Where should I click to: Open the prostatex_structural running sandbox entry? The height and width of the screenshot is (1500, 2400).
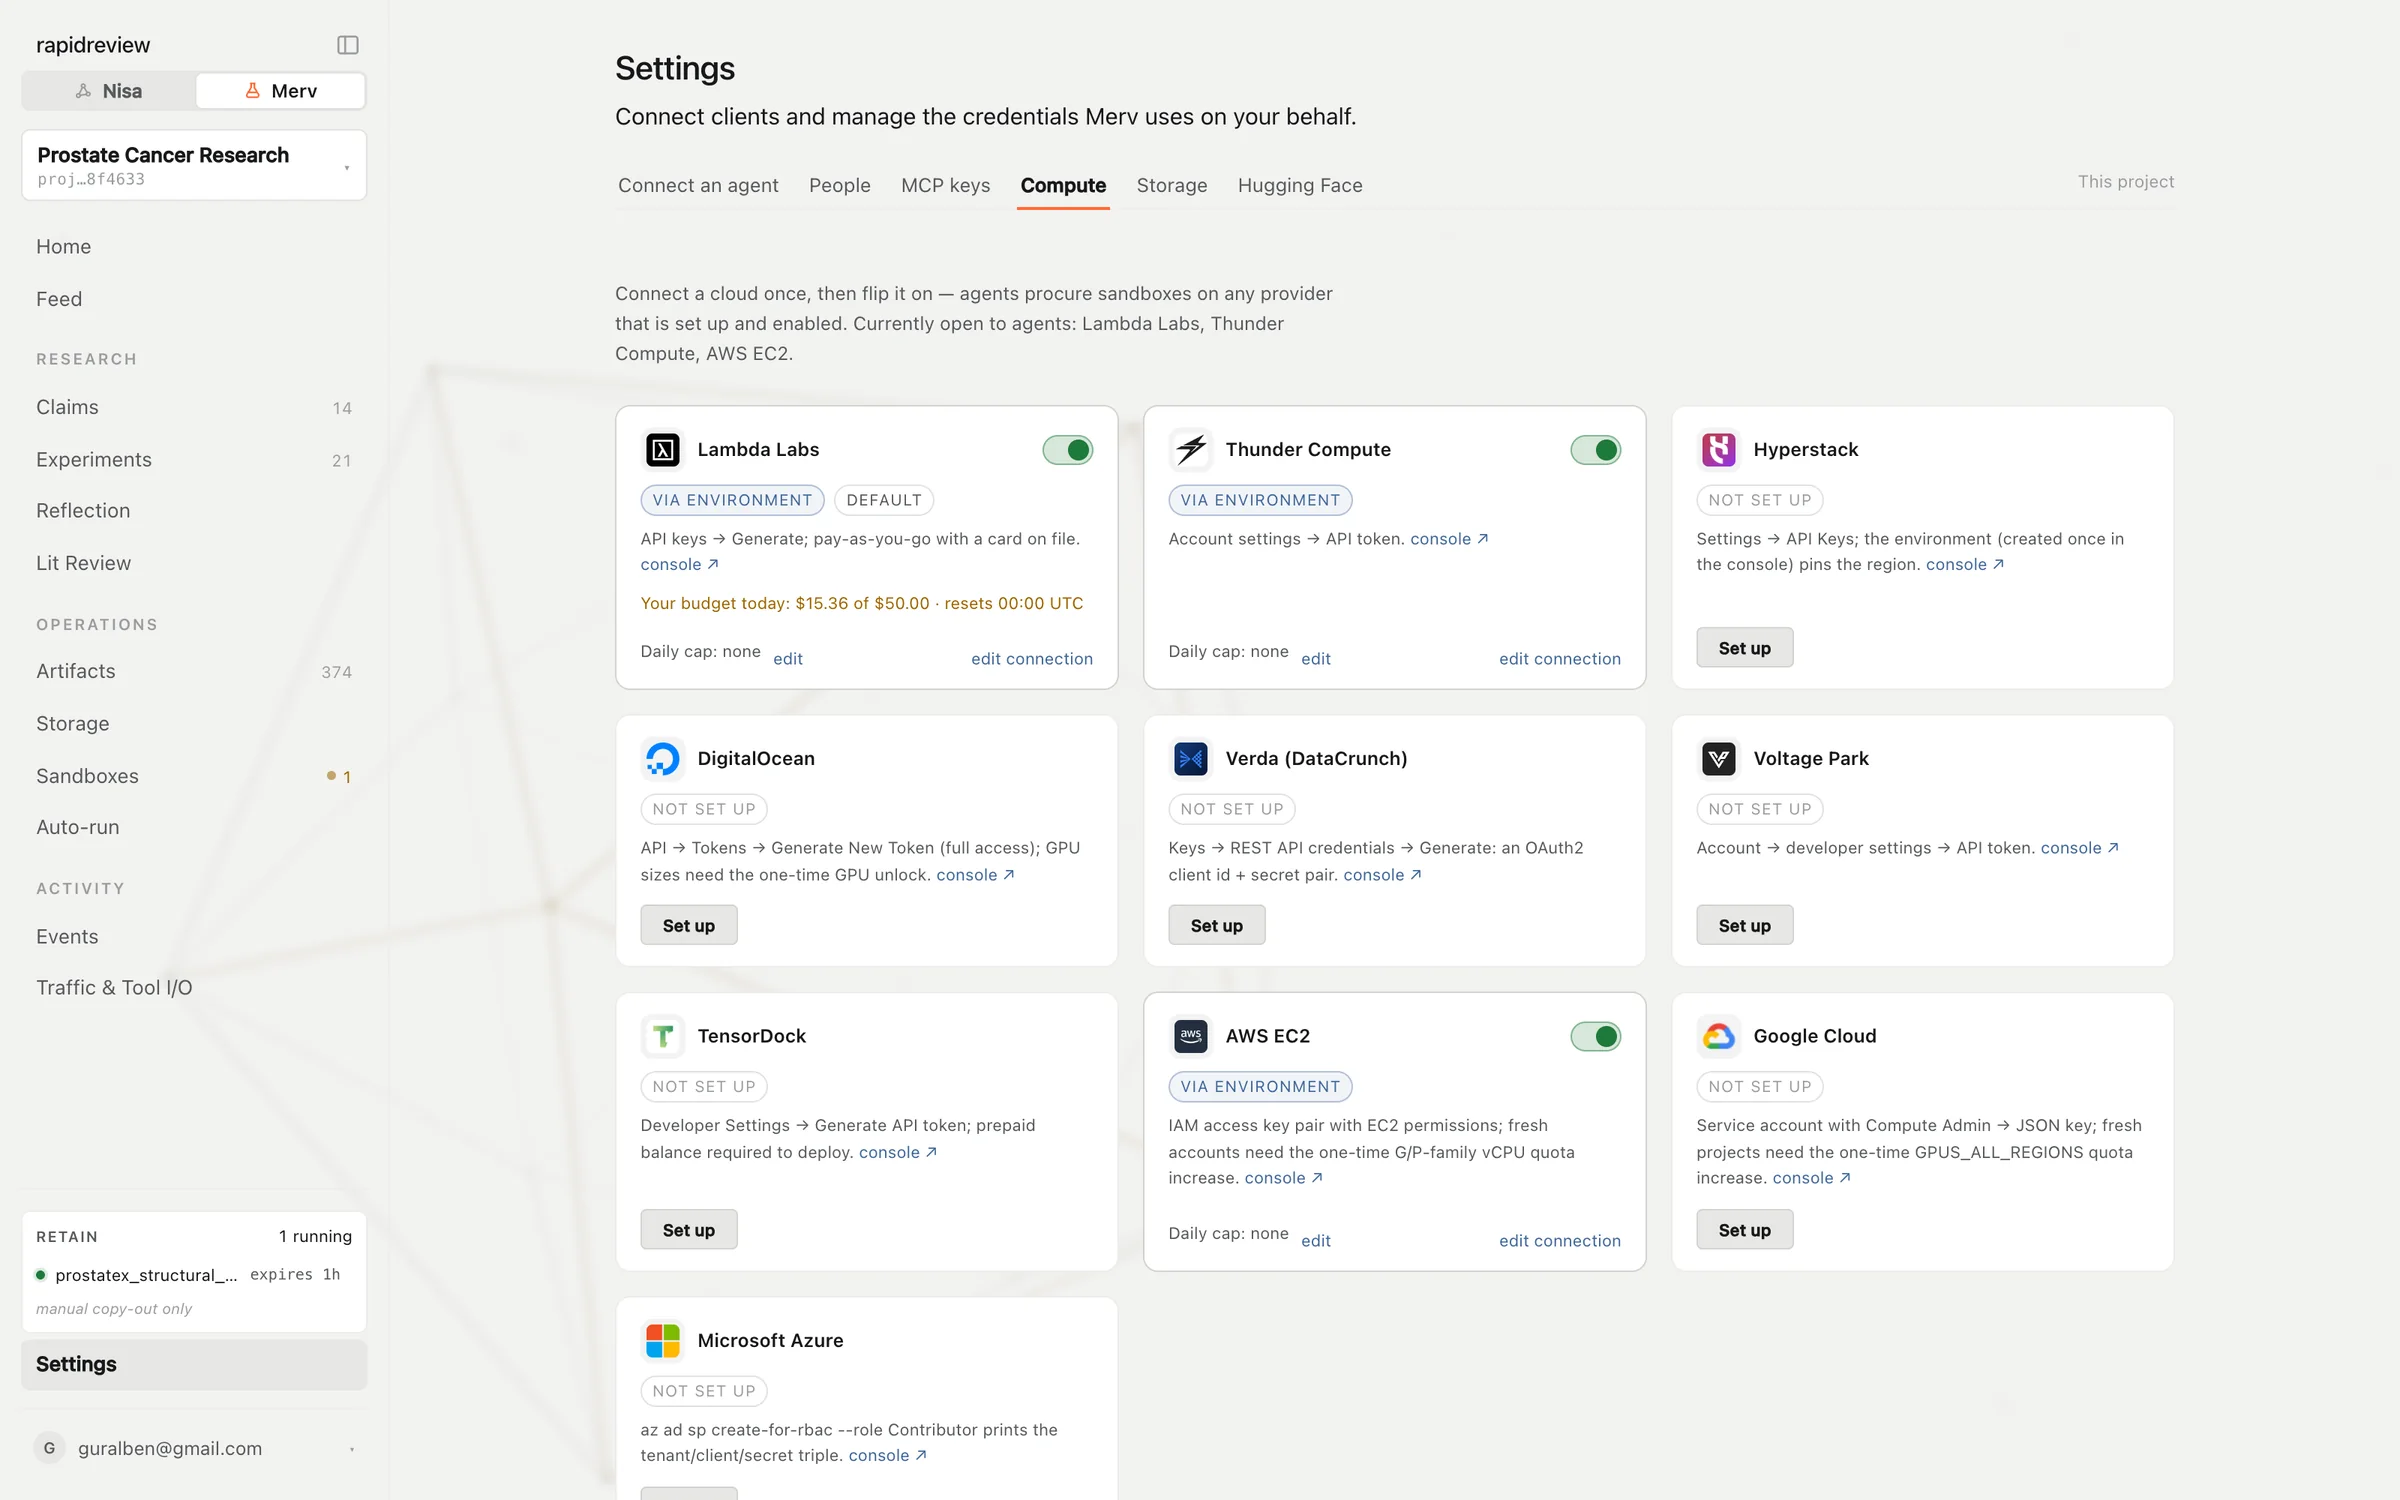194,1275
